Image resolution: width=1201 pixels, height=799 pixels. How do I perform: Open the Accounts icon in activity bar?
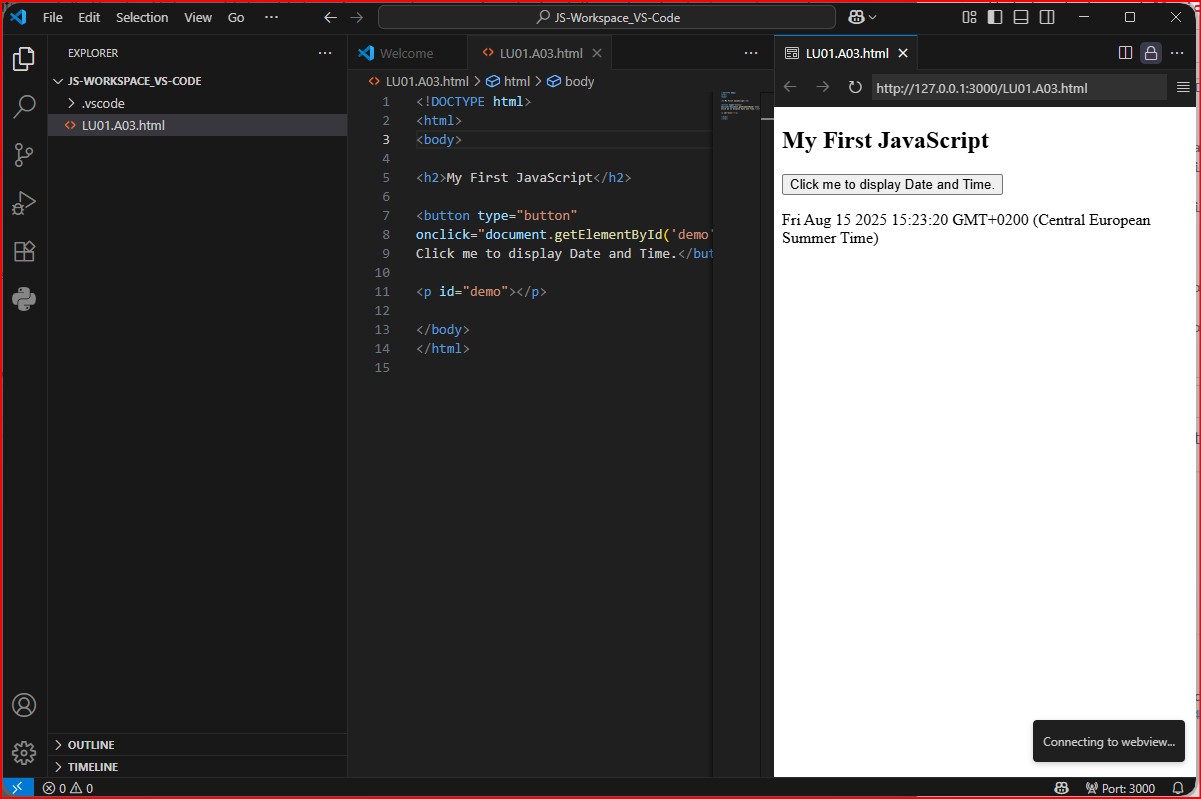tap(24, 705)
